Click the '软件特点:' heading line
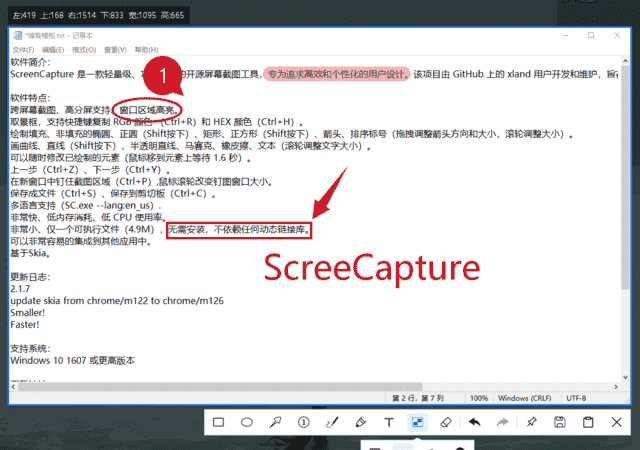Viewport: 640px width, 450px height. pos(31,98)
